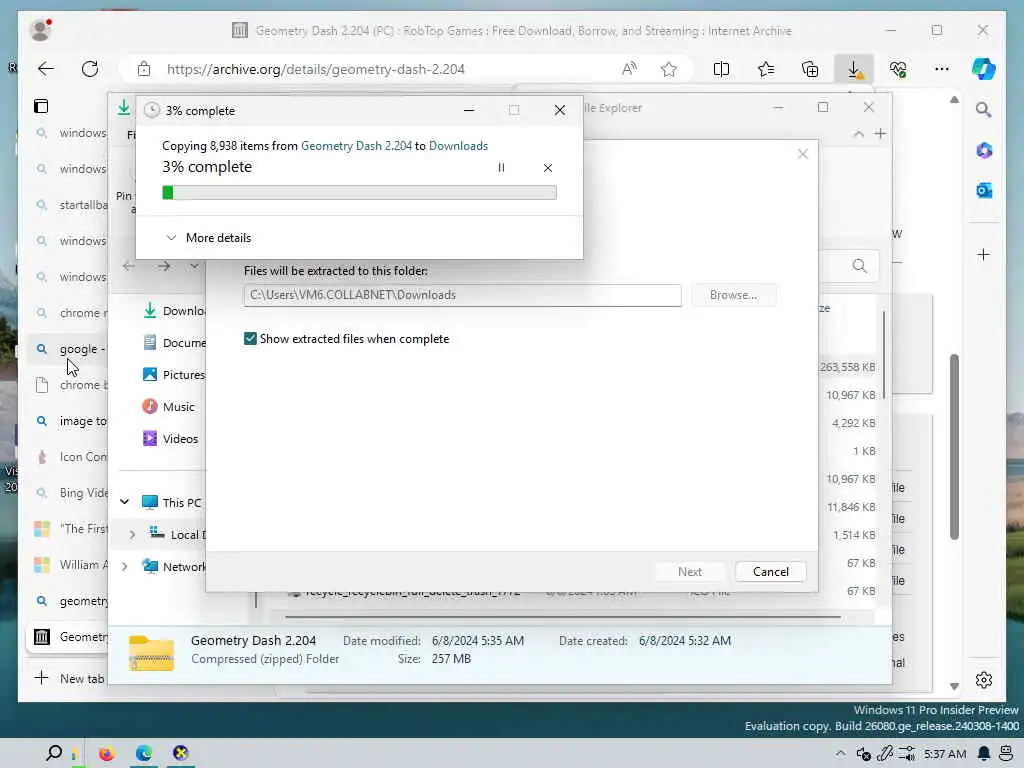Go back in File Explorer
1024x768 pixels.
[129, 266]
